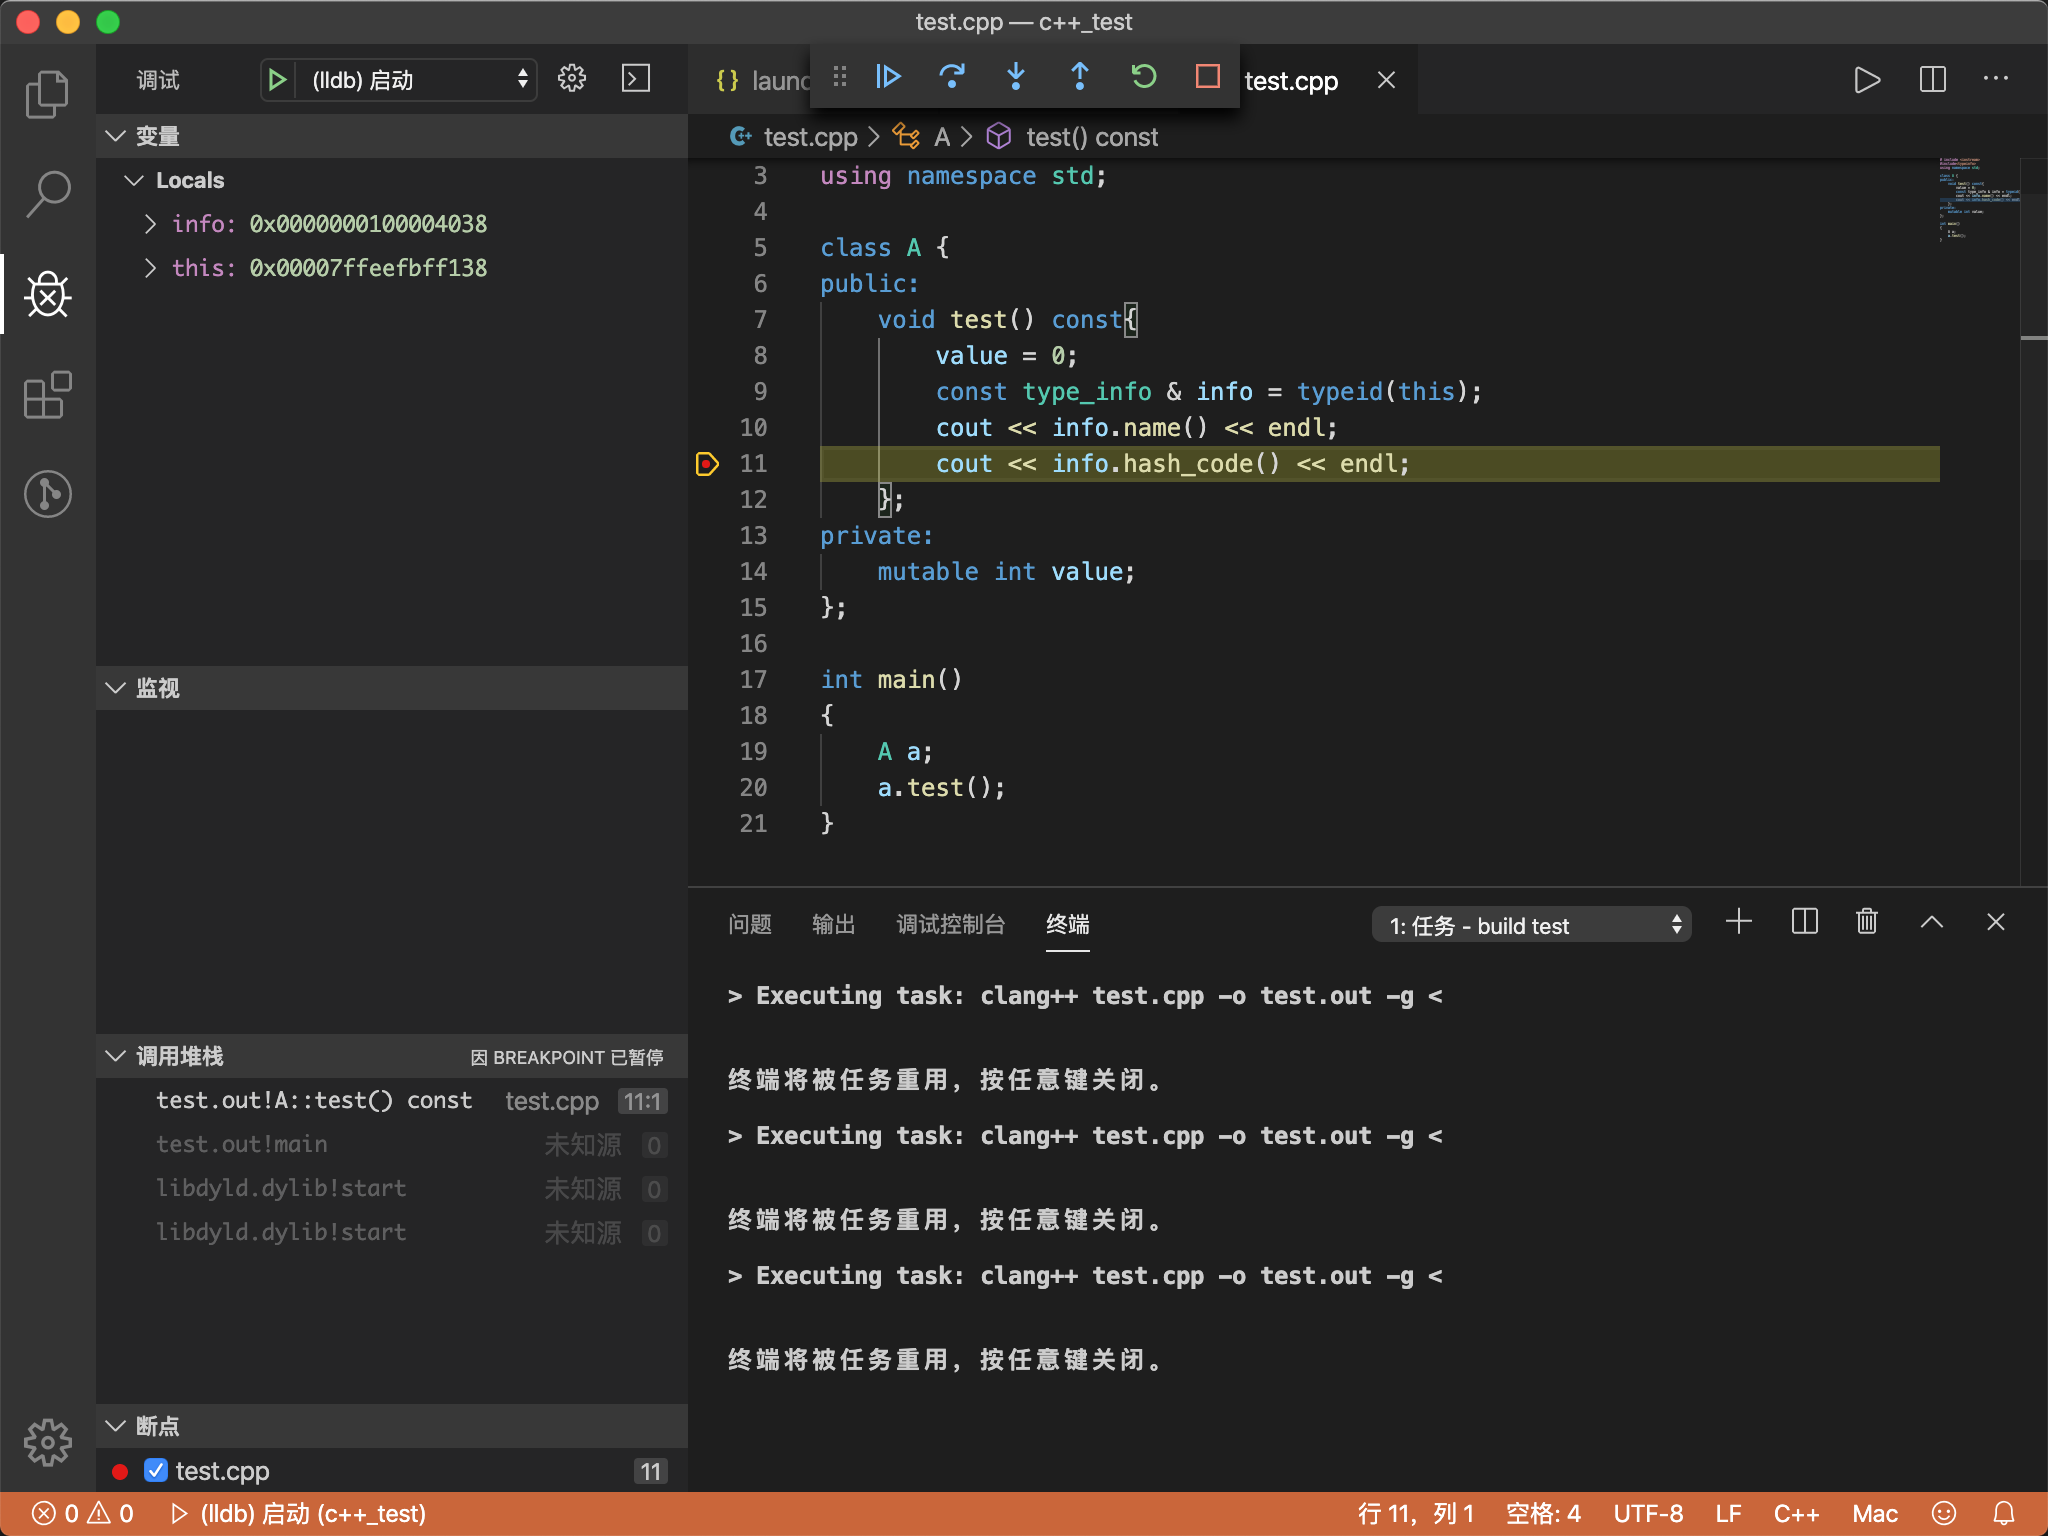
Task: Click the Step Out debug icon
Action: point(1080,77)
